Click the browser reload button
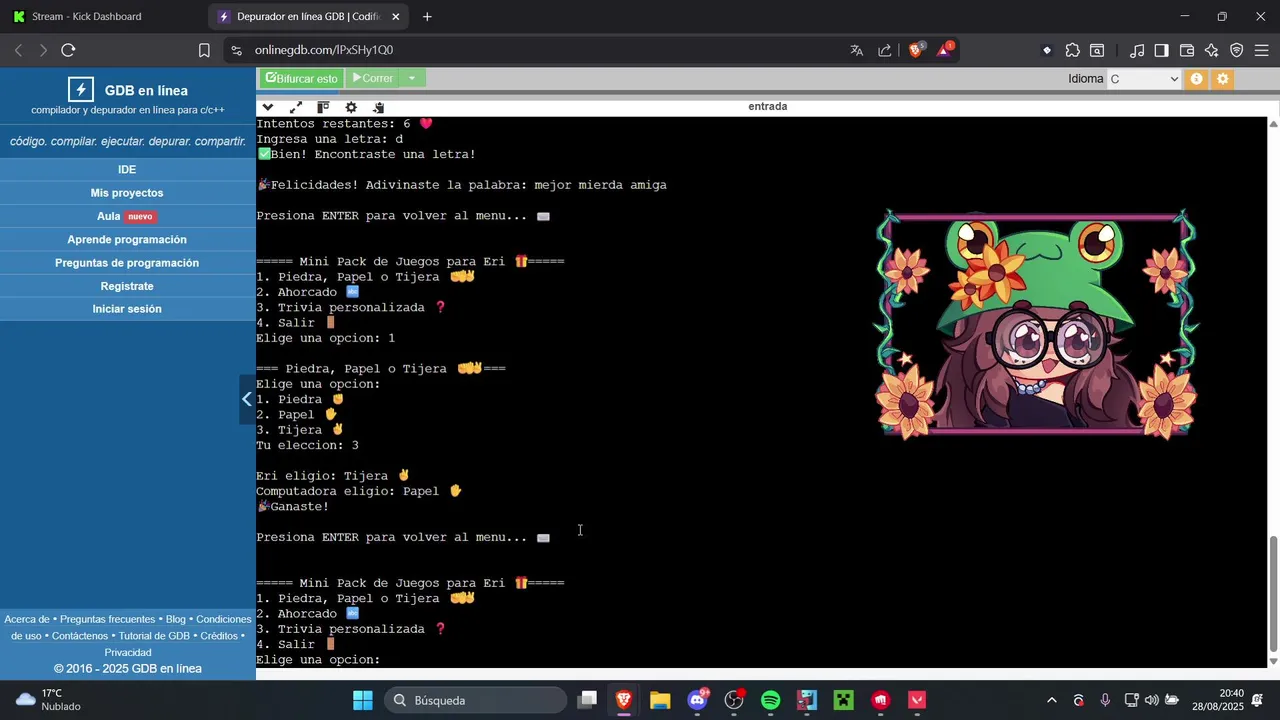This screenshot has height=720, width=1280. 68,50
